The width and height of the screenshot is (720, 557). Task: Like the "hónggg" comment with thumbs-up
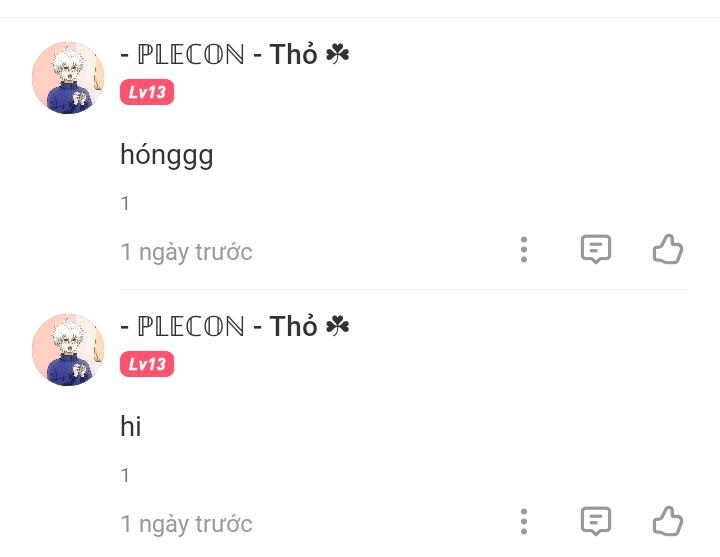click(x=668, y=249)
